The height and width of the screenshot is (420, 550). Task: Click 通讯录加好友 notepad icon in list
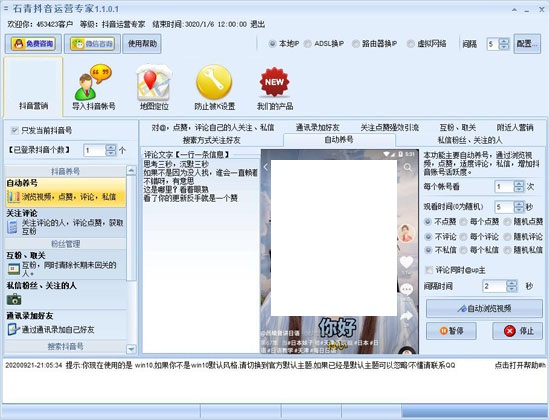(14, 329)
